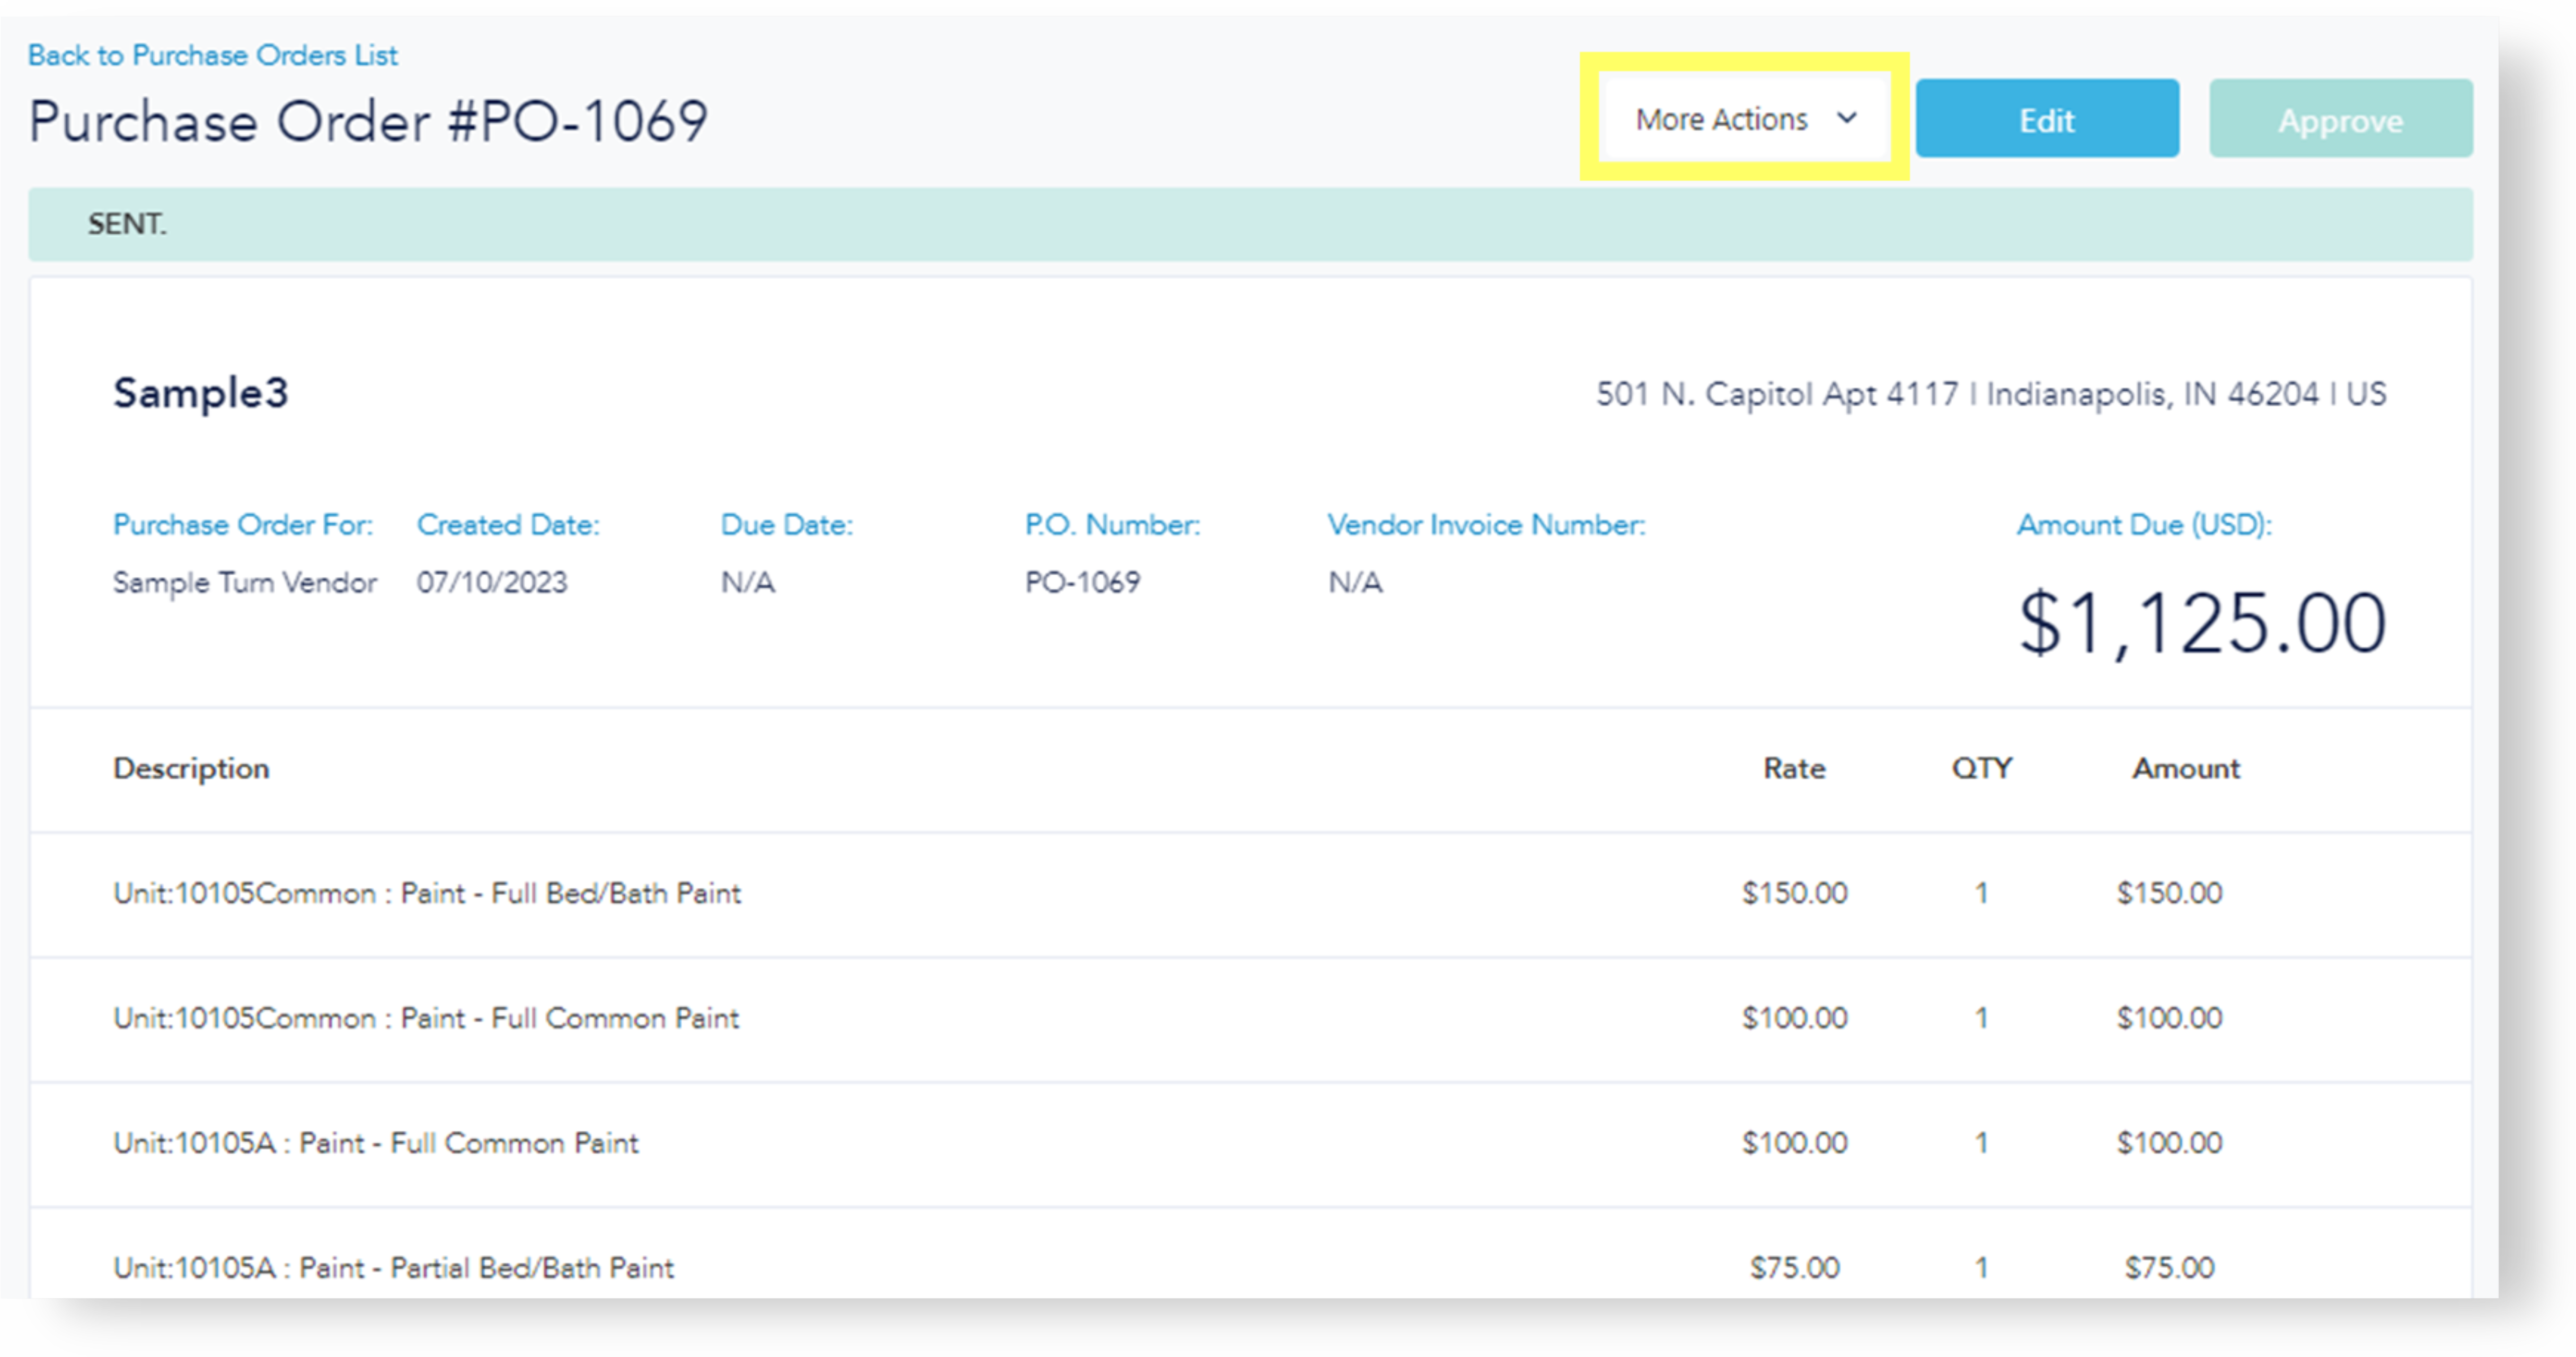Click the P.O. Number value PO-1069

[x=1082, y=582]
